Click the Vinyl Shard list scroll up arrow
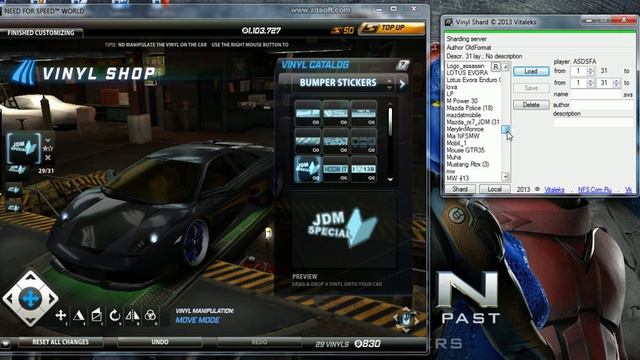Screen dimensions: 640x360 [505, 67]
